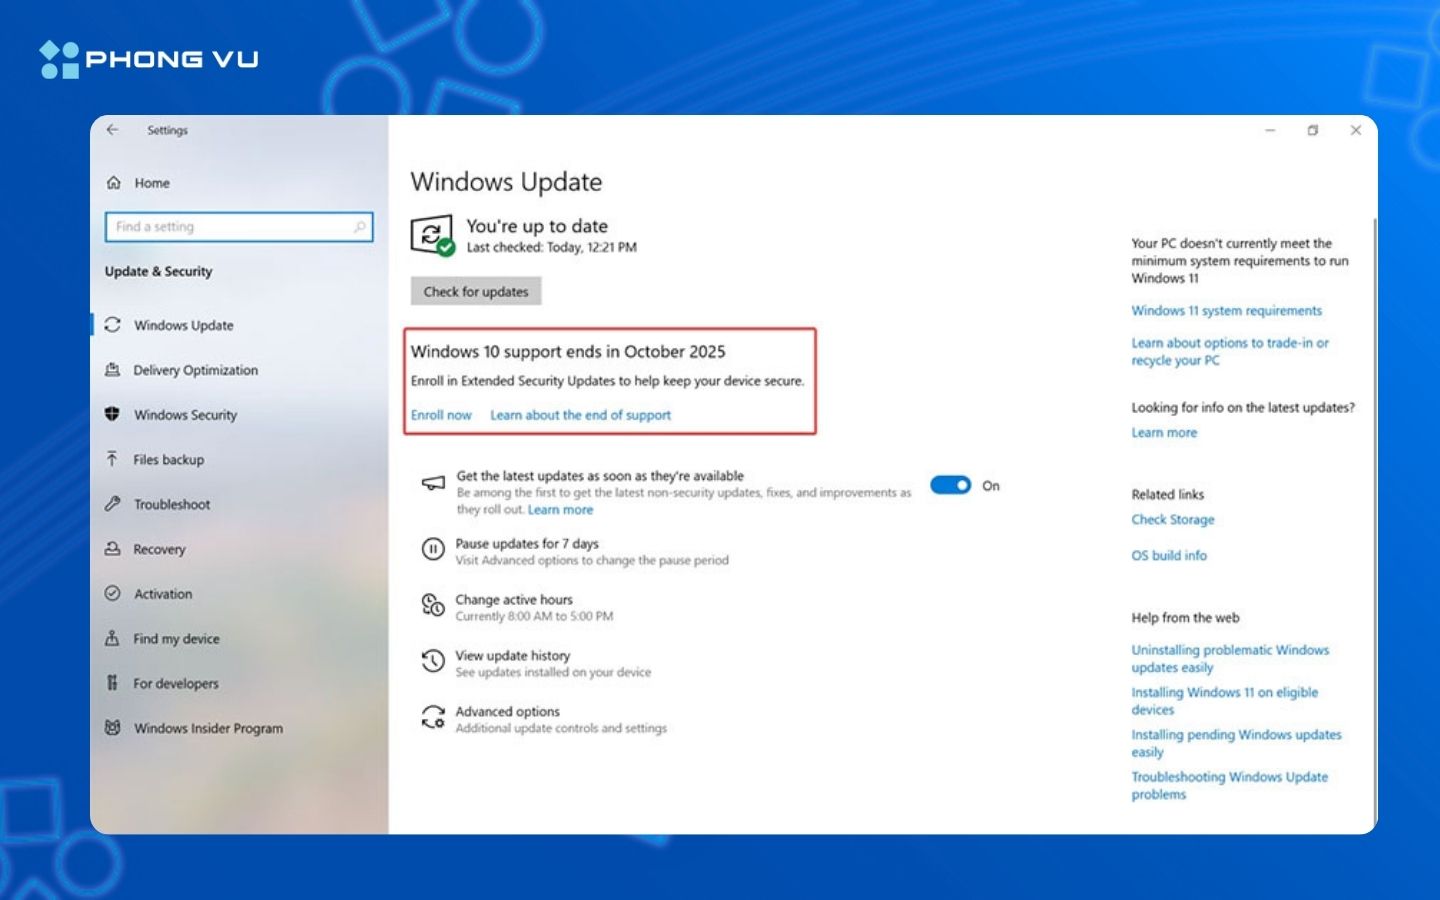Click the search magnifier icon
1440x900 pixels.
point(360,227)
